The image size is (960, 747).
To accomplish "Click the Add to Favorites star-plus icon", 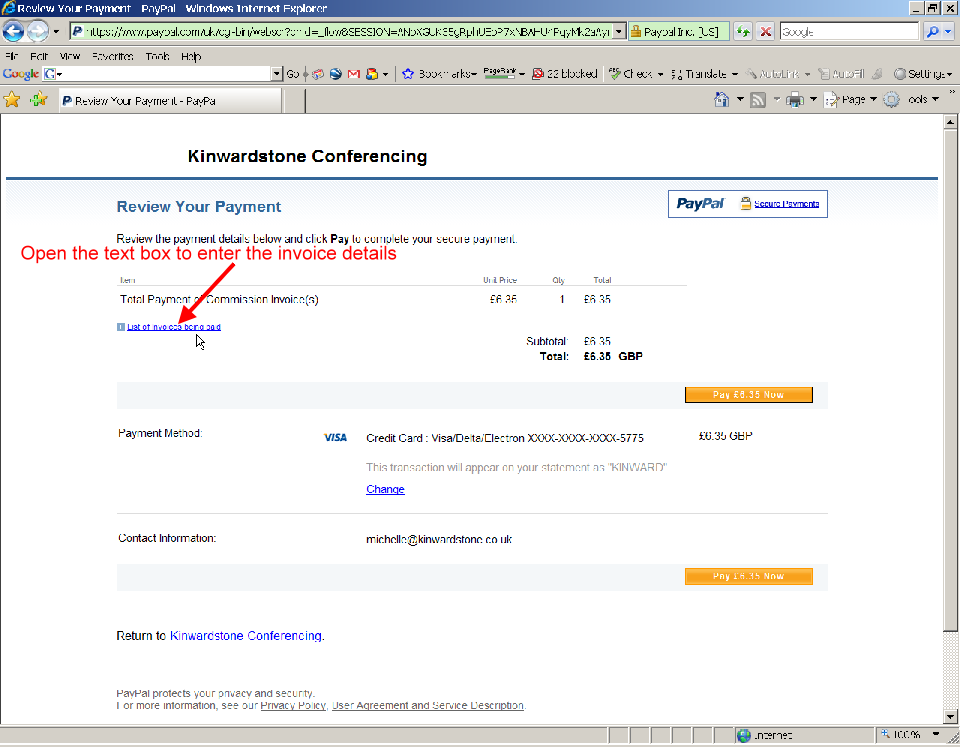I will click(x=39, y=99).
